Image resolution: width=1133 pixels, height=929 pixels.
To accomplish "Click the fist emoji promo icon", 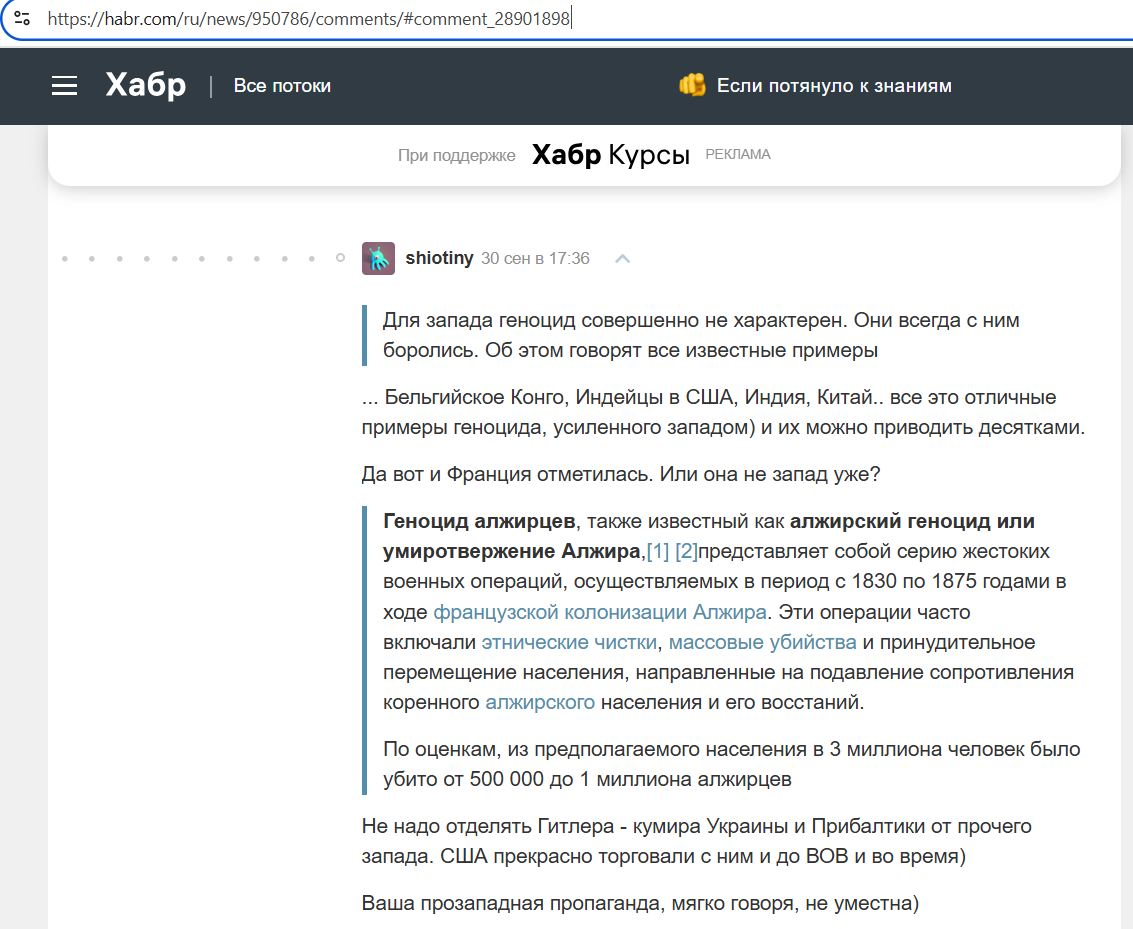I will 692,86.
